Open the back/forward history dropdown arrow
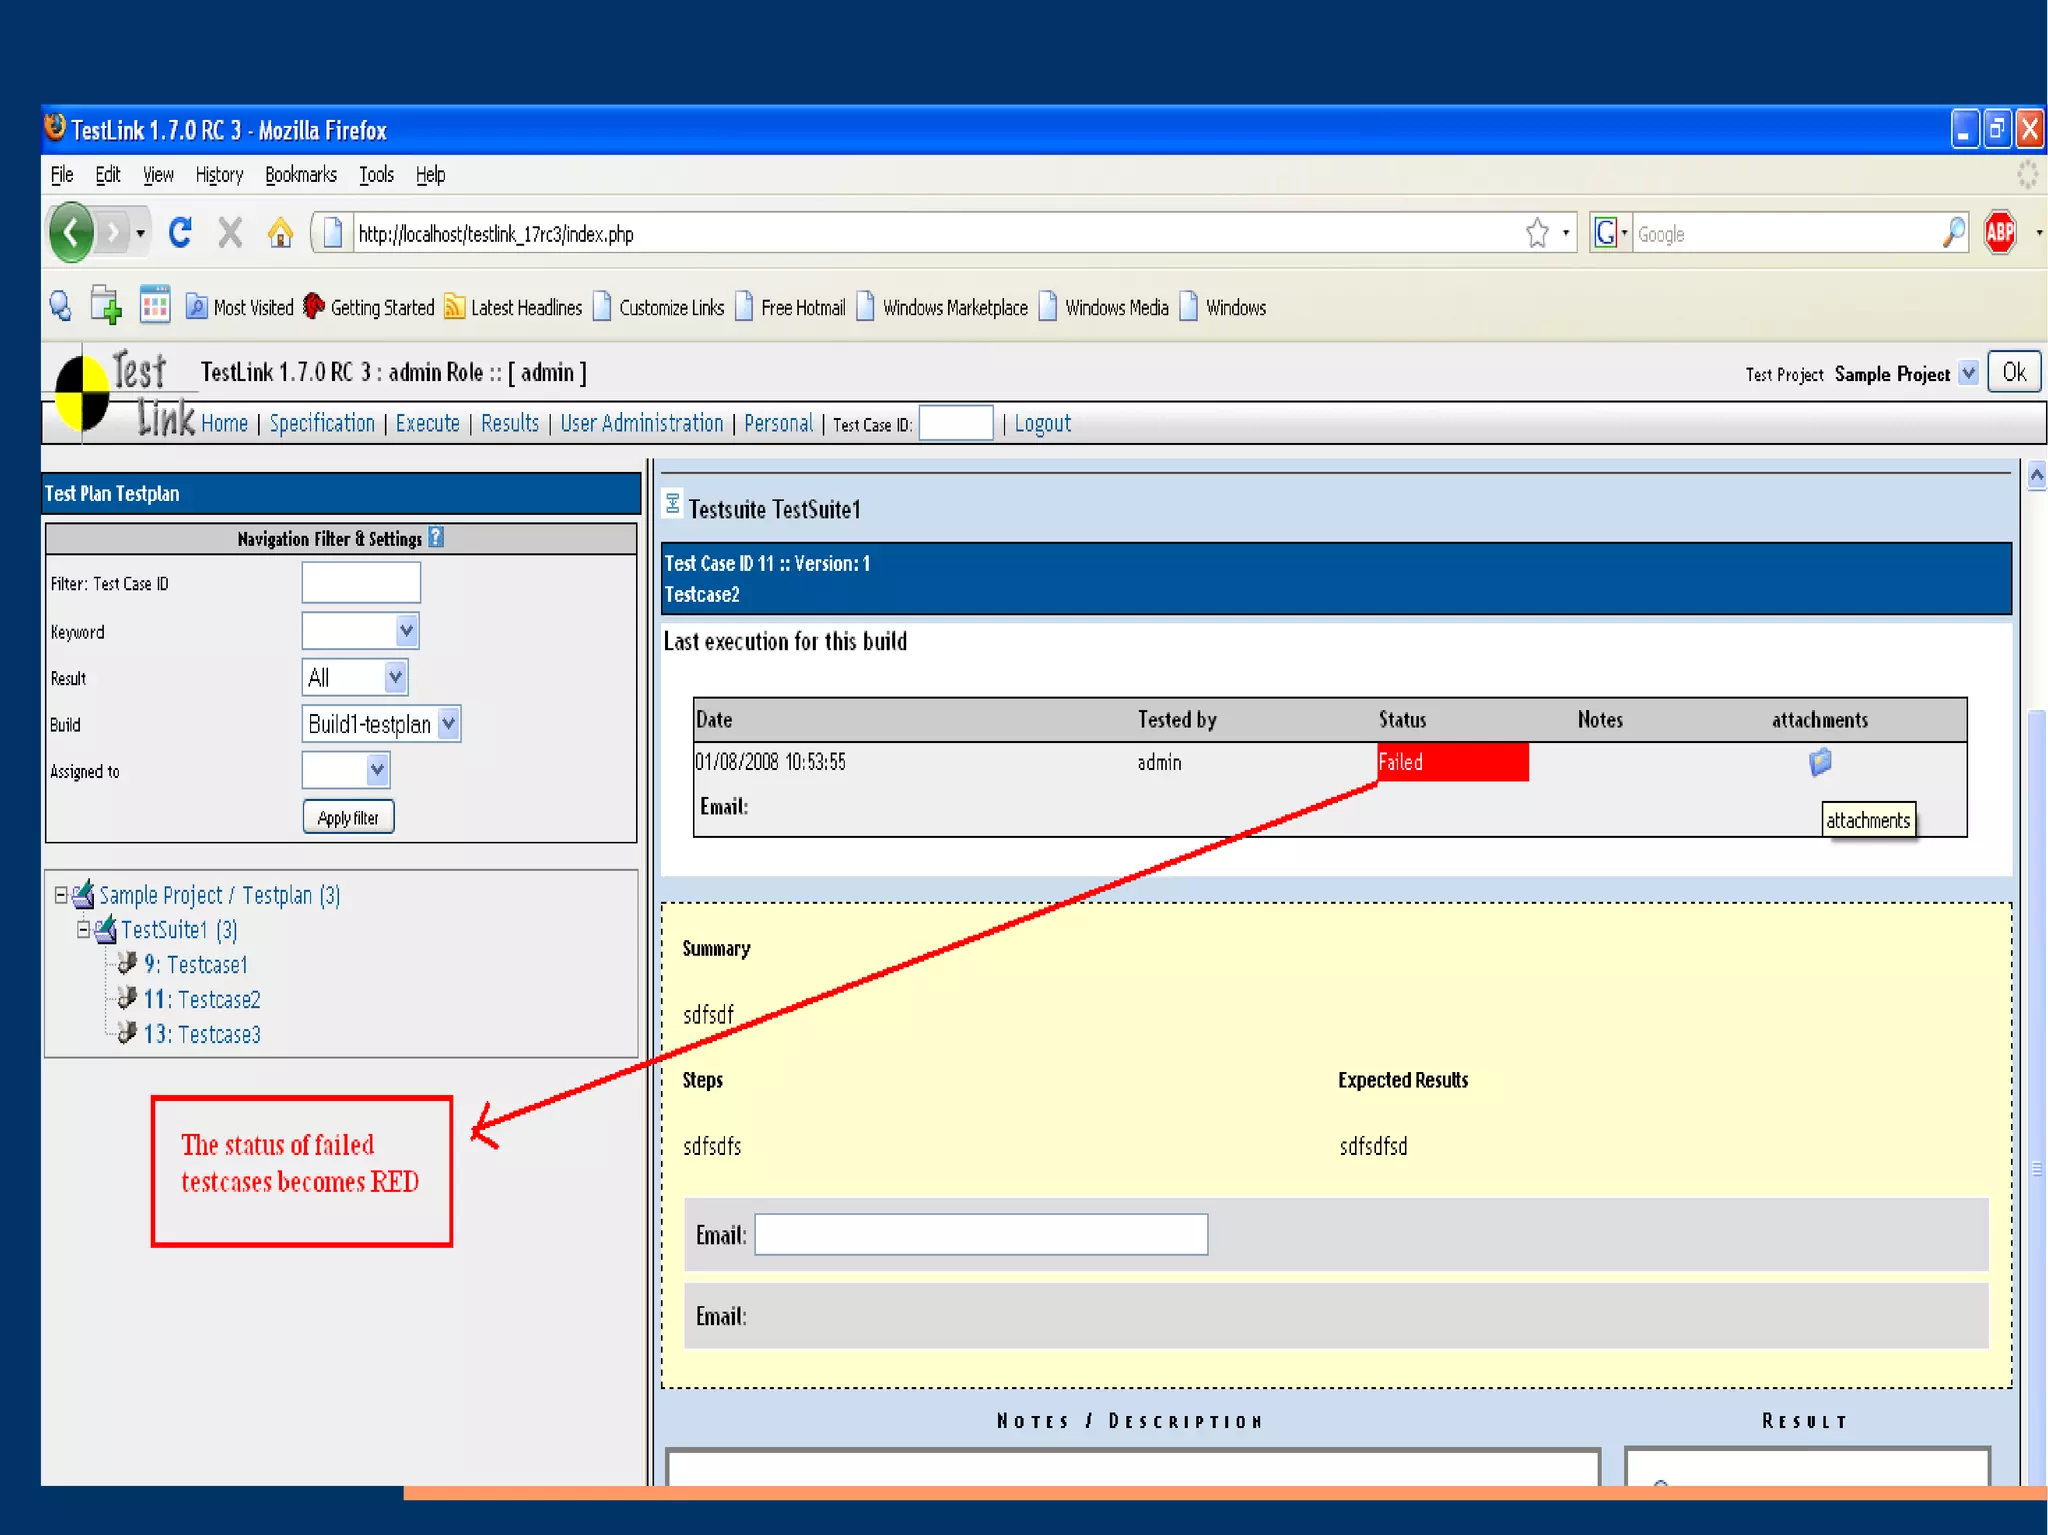Viewport: 2048px width, 1535px height. (x=140, y=233)
